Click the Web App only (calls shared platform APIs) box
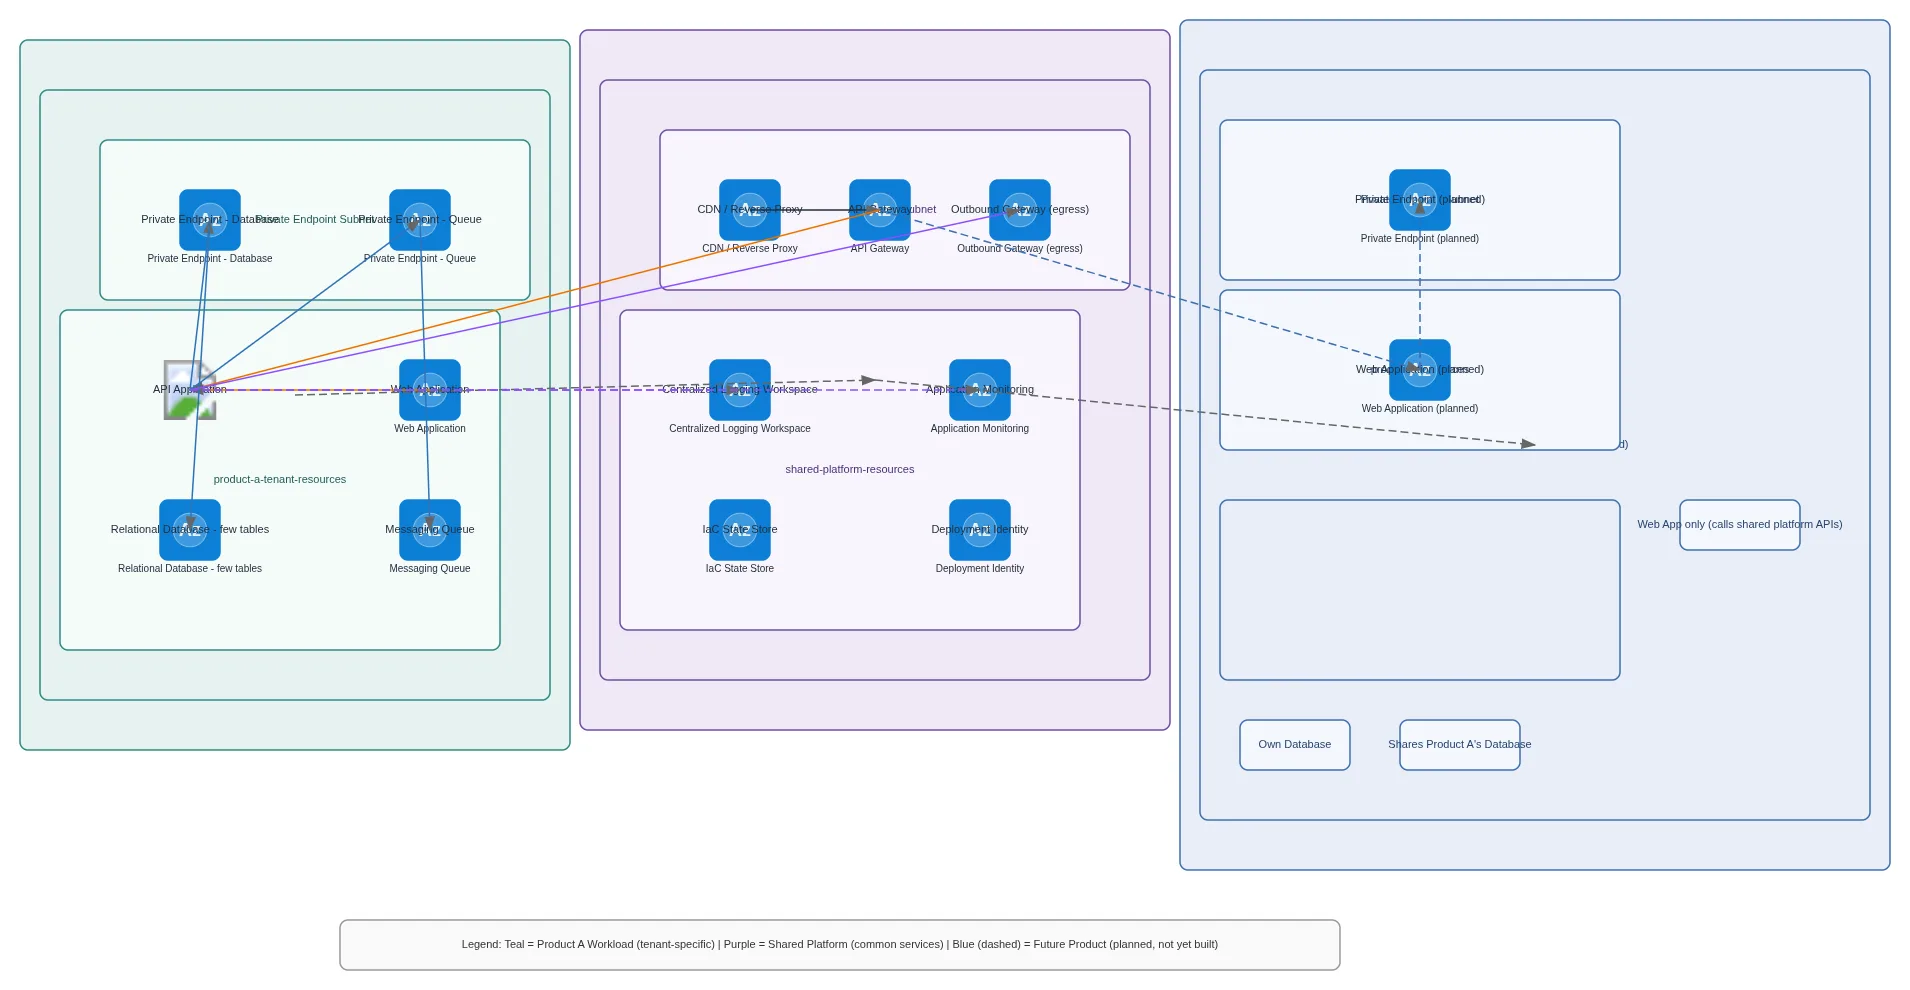Image resolution: width=1910 pixels, height=990 pixels. tap(1740, 525)
